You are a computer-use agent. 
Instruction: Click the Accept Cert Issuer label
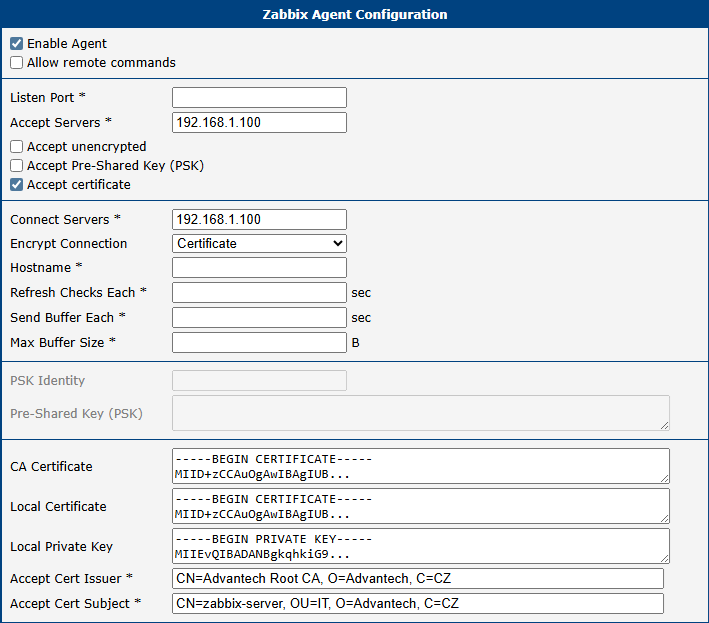tap(71, 579)
